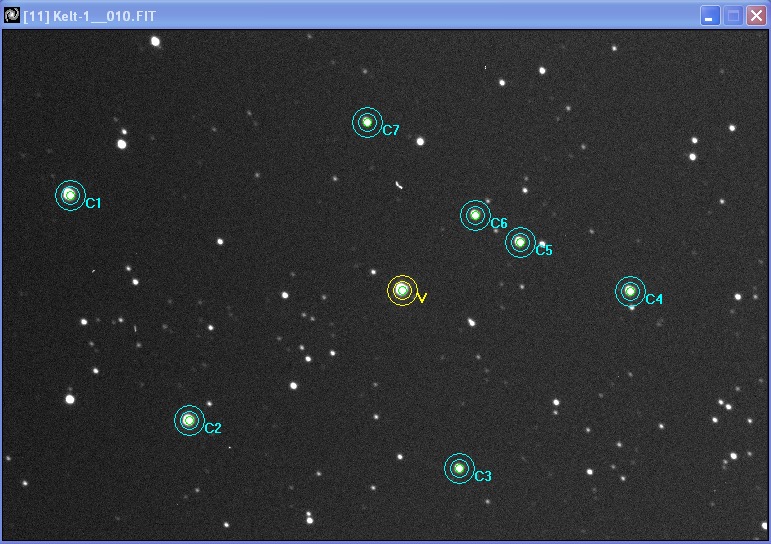
Task: Click the cyan C3 text label
Action: 483,476
